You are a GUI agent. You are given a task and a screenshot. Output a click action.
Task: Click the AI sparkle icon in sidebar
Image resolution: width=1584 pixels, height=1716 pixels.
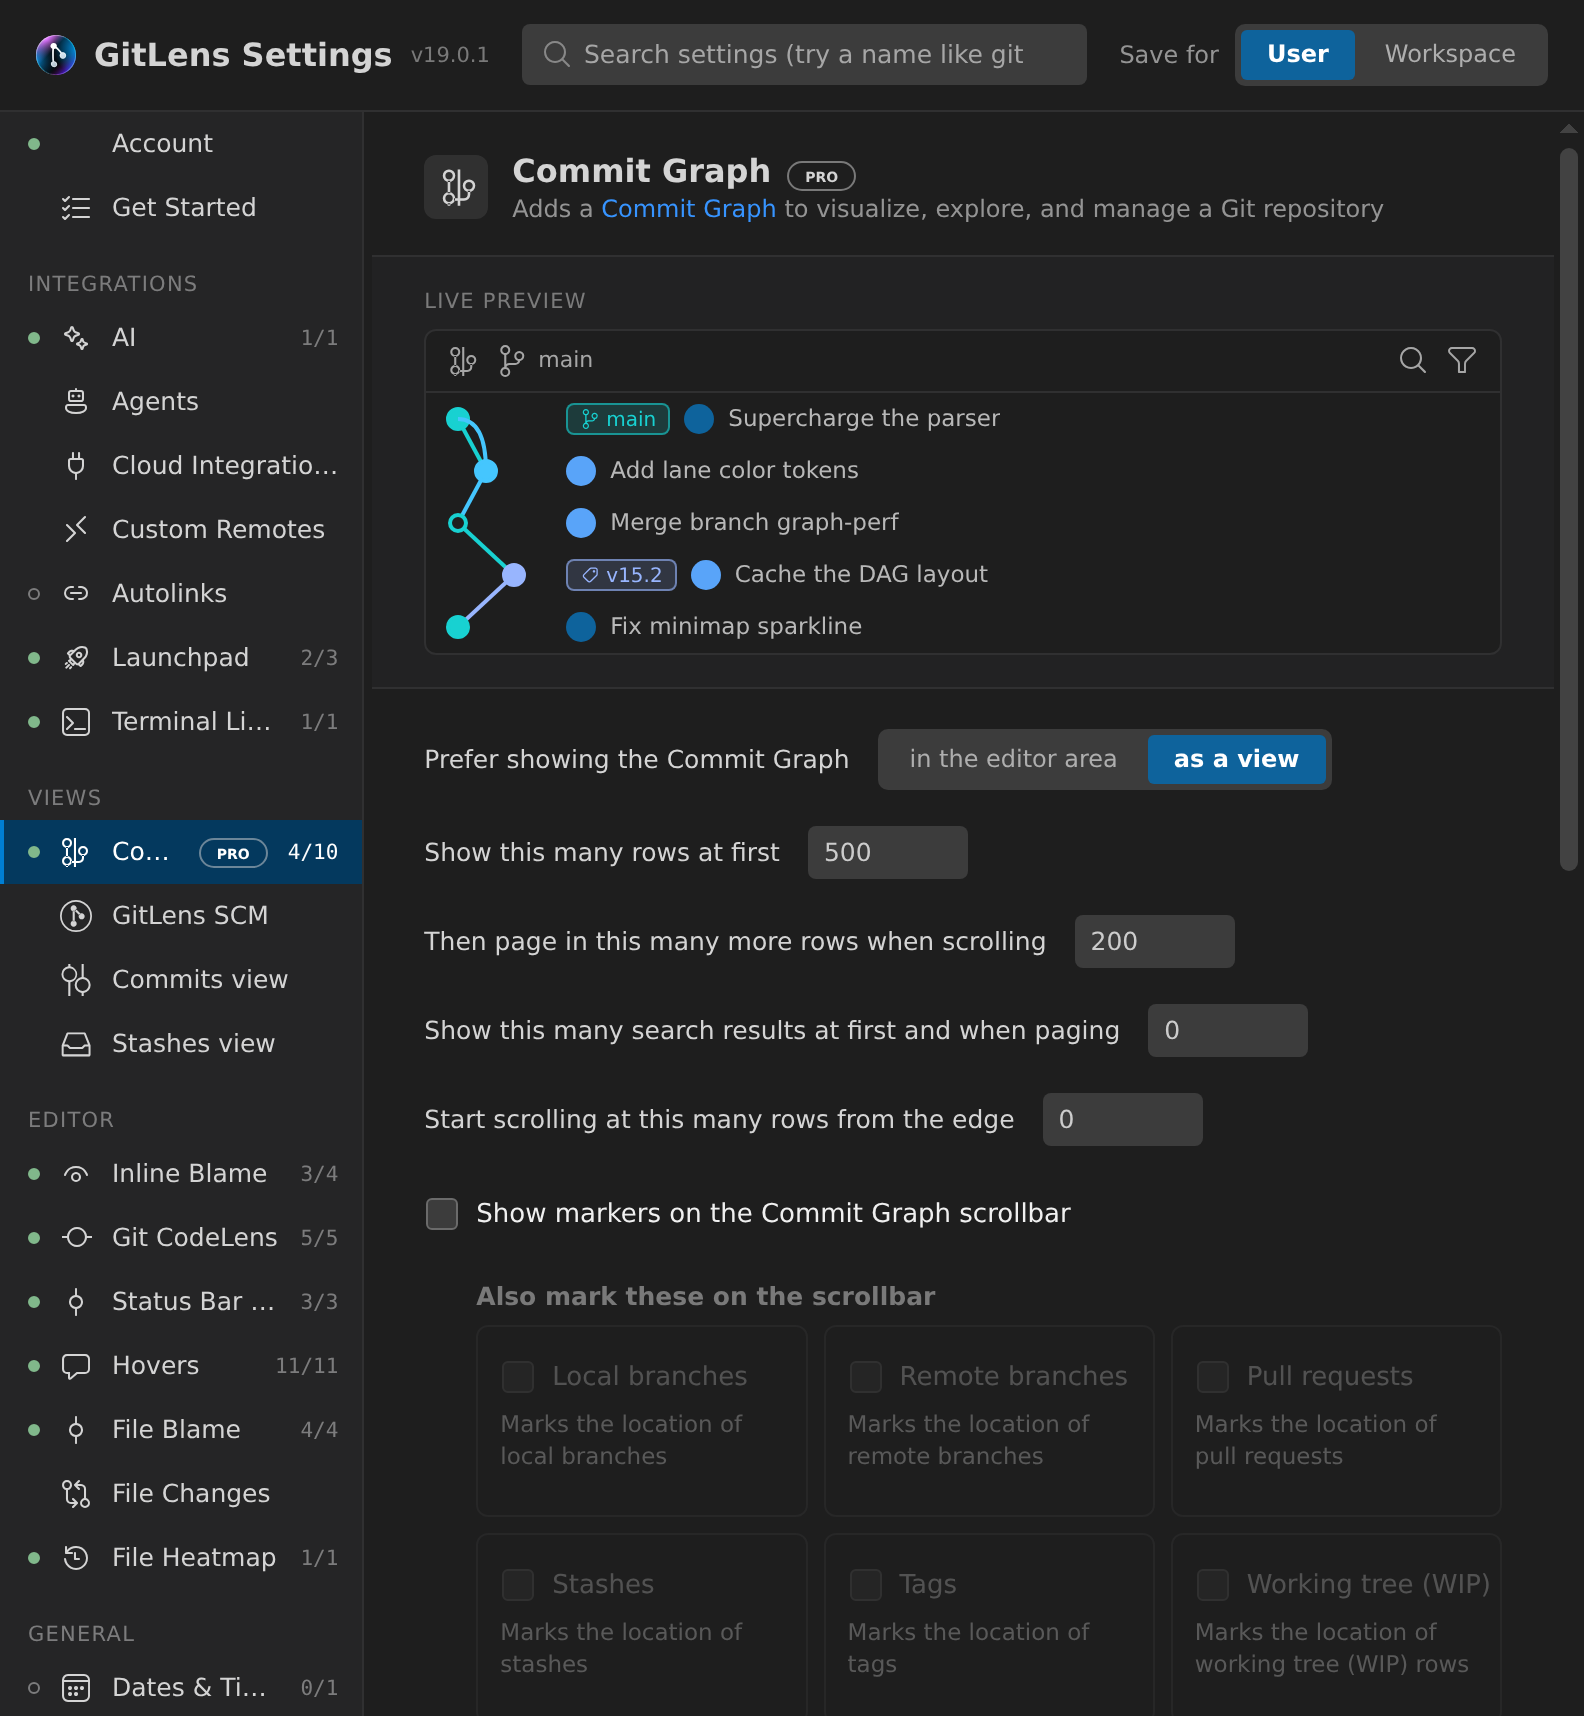[76, 338]
